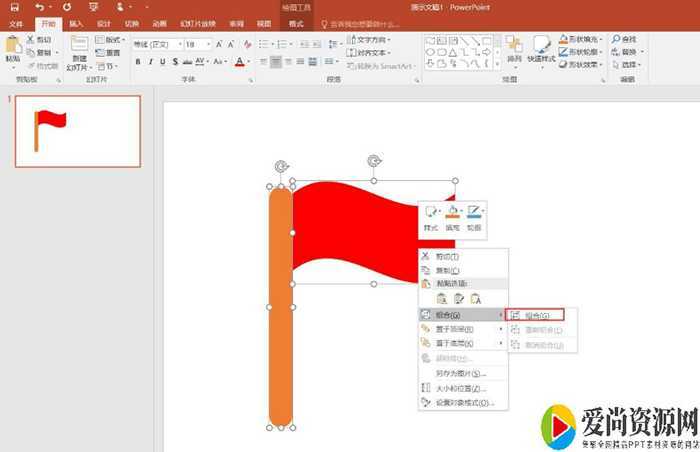Click the Undo icon in title bar
Viewport: 700px width, 452px height.
pyautogui.click(x=39, y=7)
